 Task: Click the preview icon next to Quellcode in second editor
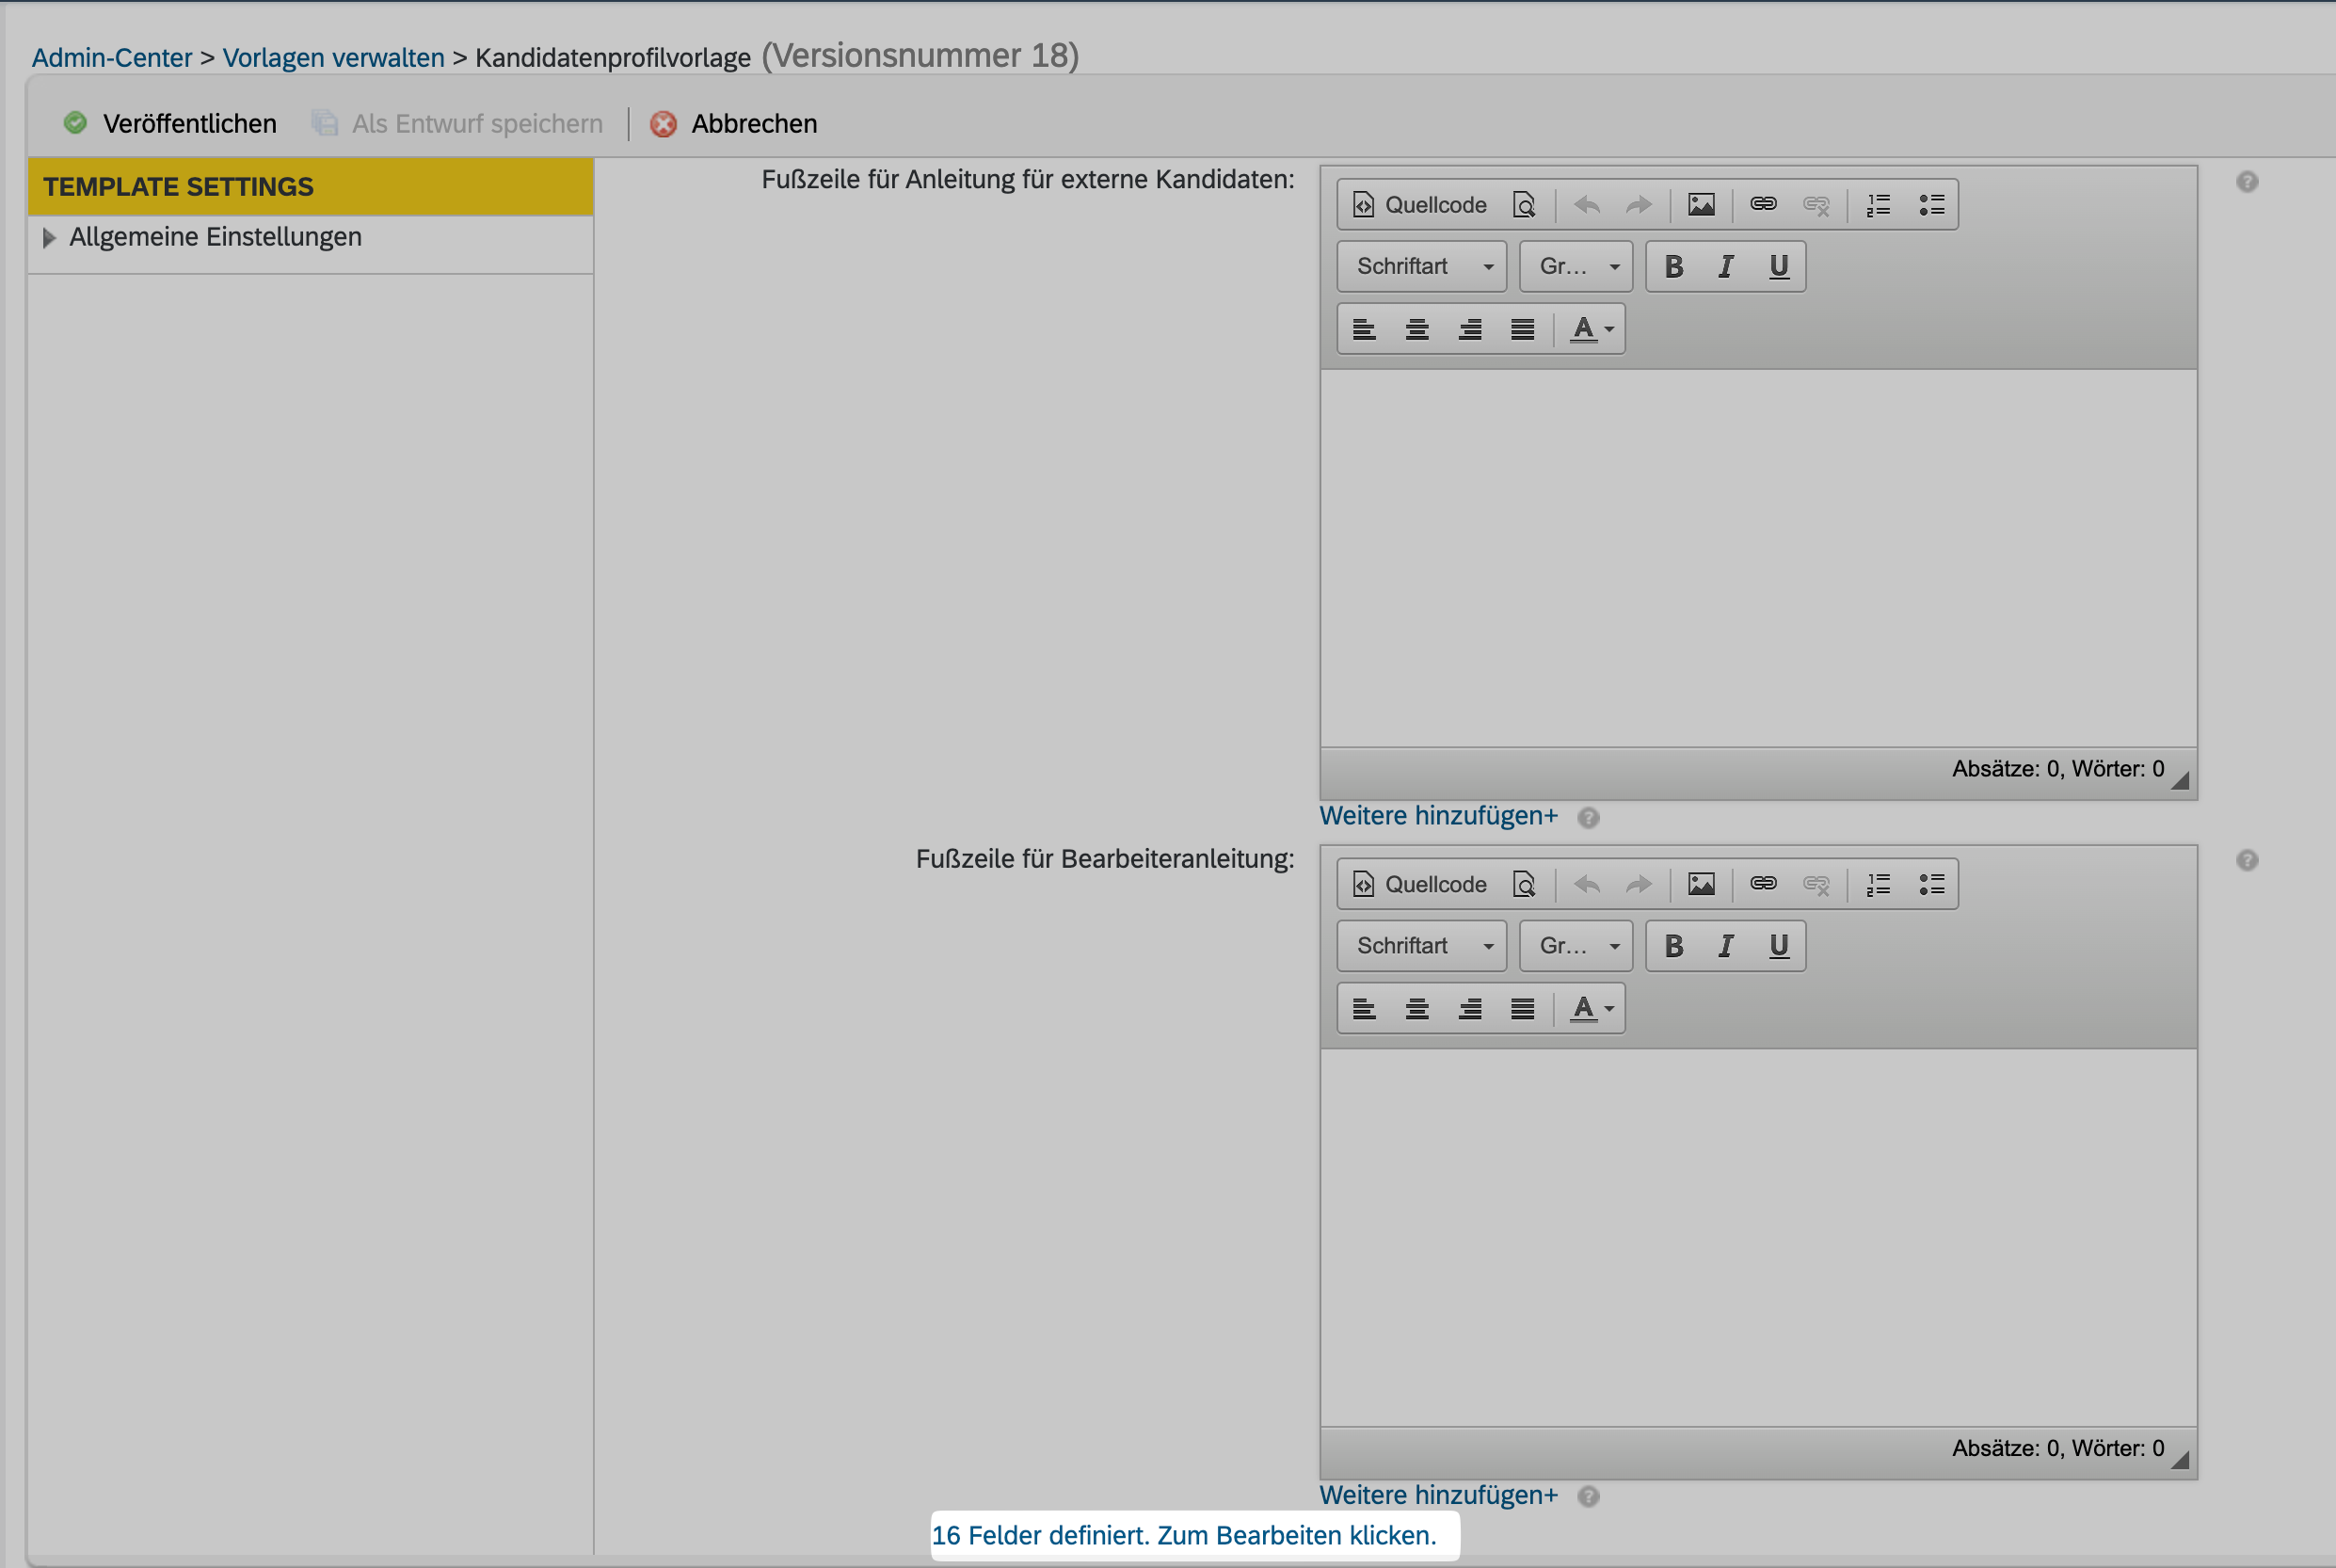(x=1524, y=884)
